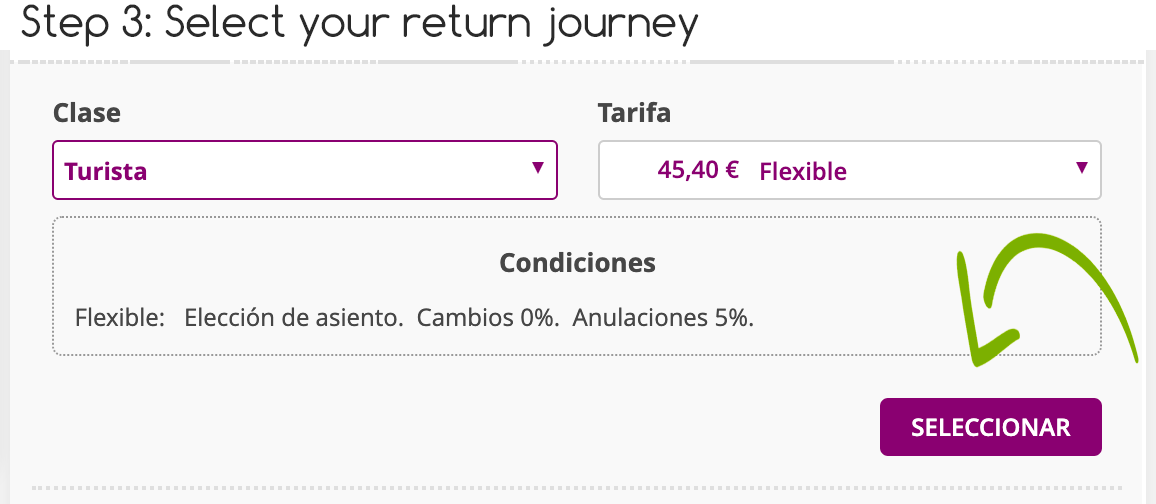Viewport: 1156px width, 504px height.
Task: Click the Condiciones heading
Action: point(577,262)
